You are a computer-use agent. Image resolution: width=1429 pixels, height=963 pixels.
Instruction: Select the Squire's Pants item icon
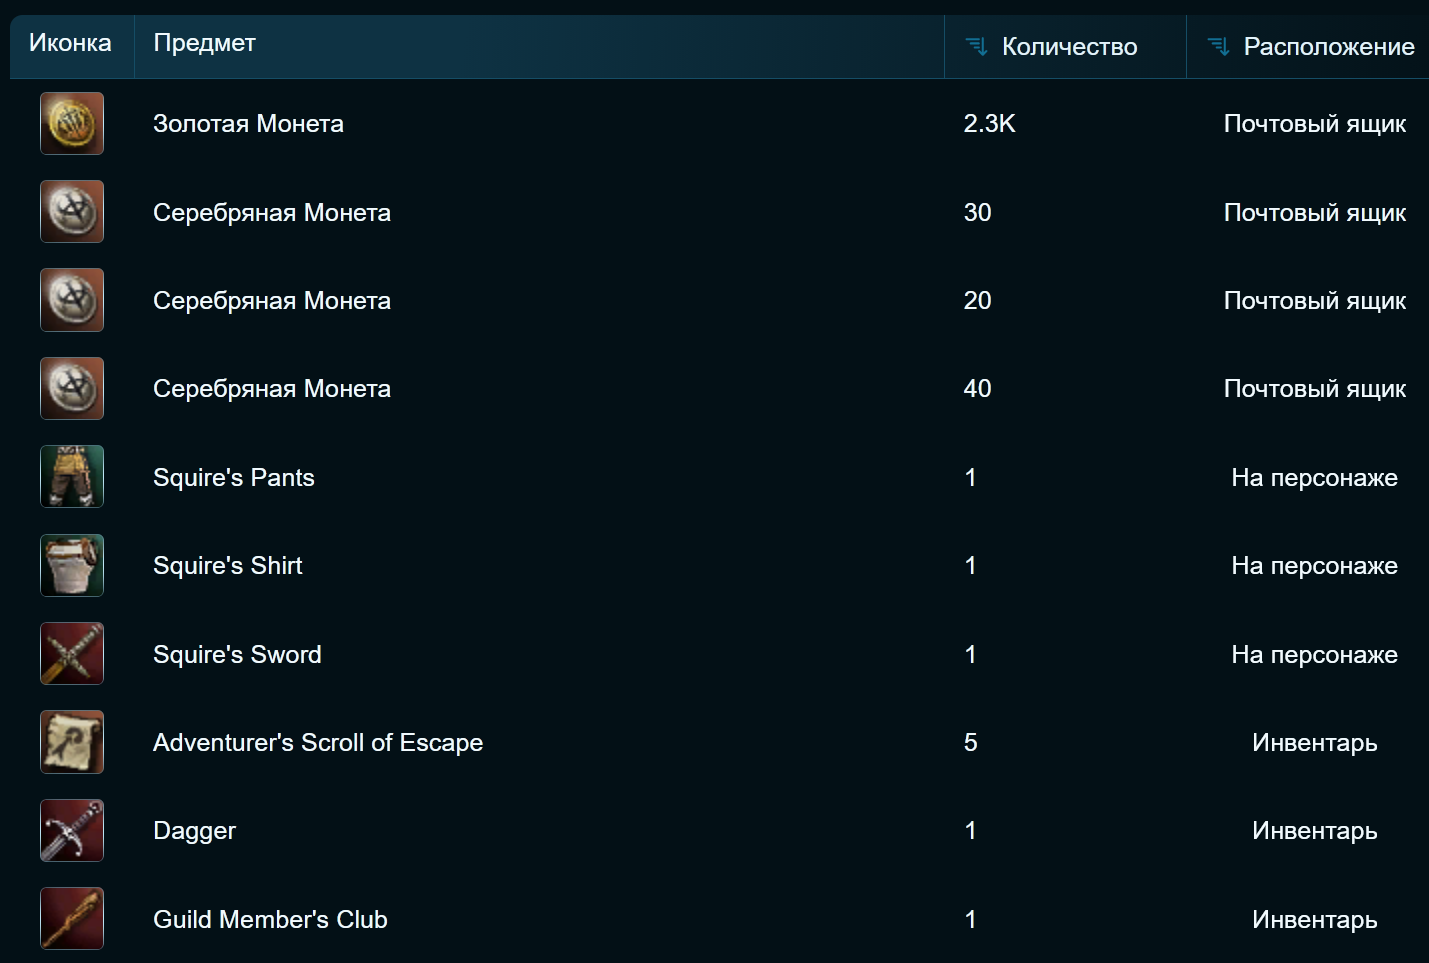coord(72,477)
